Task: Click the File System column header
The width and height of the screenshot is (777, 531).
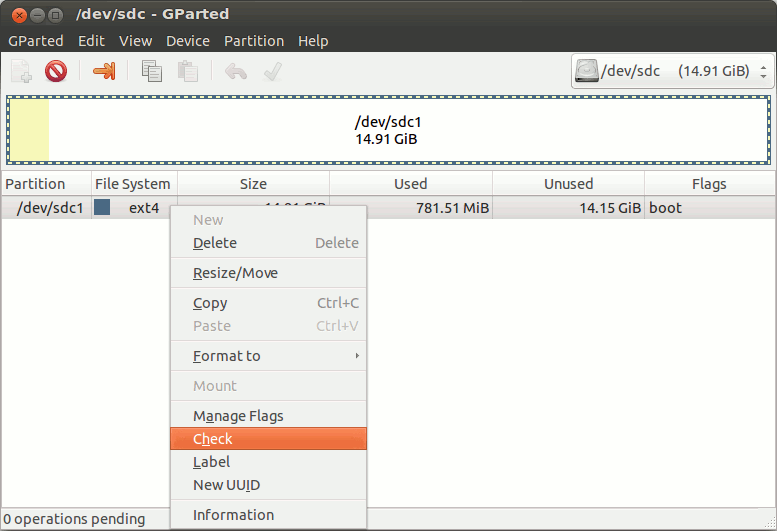Action: [x=134, y=184]
